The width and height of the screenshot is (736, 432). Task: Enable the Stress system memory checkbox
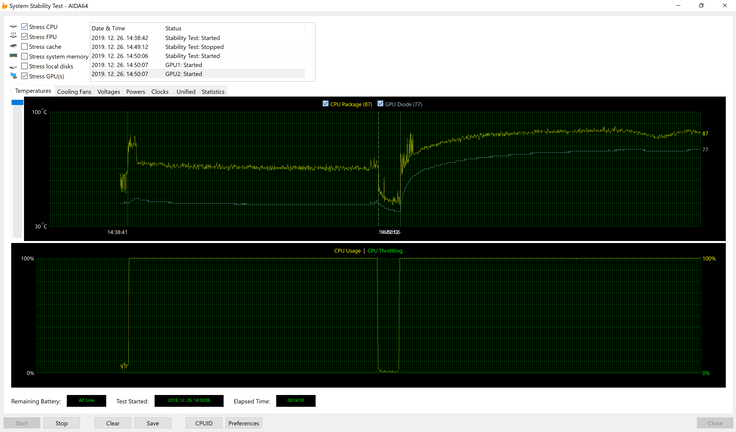pos(24,56)
